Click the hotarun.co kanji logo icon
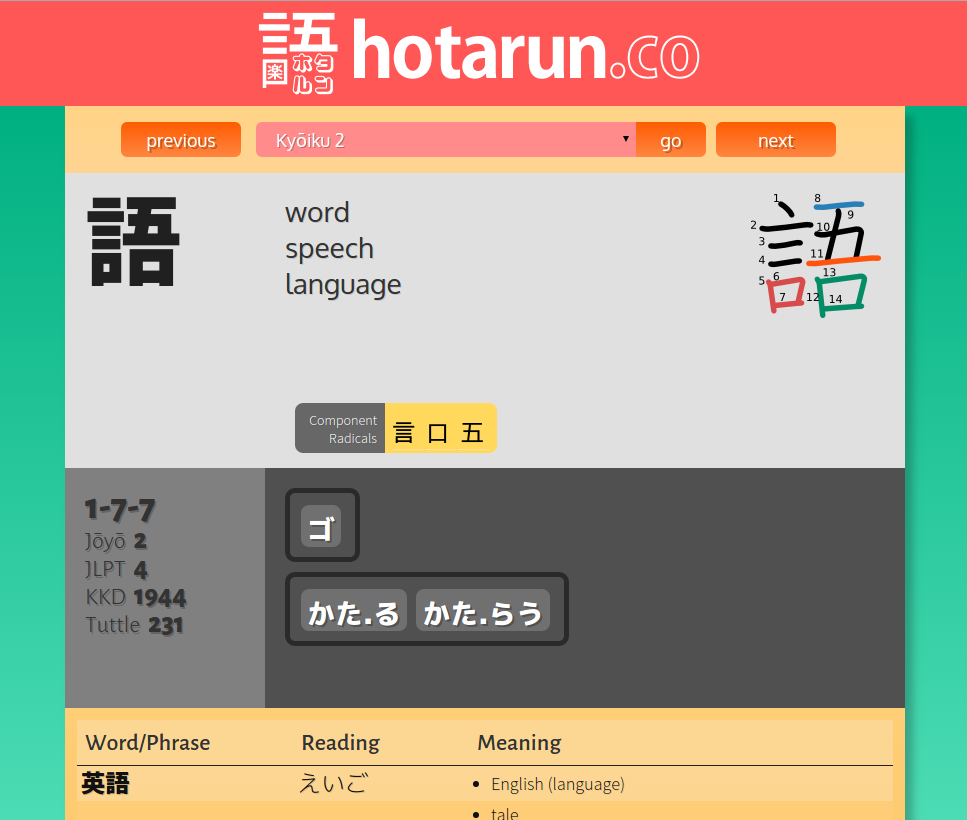The height and width of the screenshot is (820, 967). 298,54
